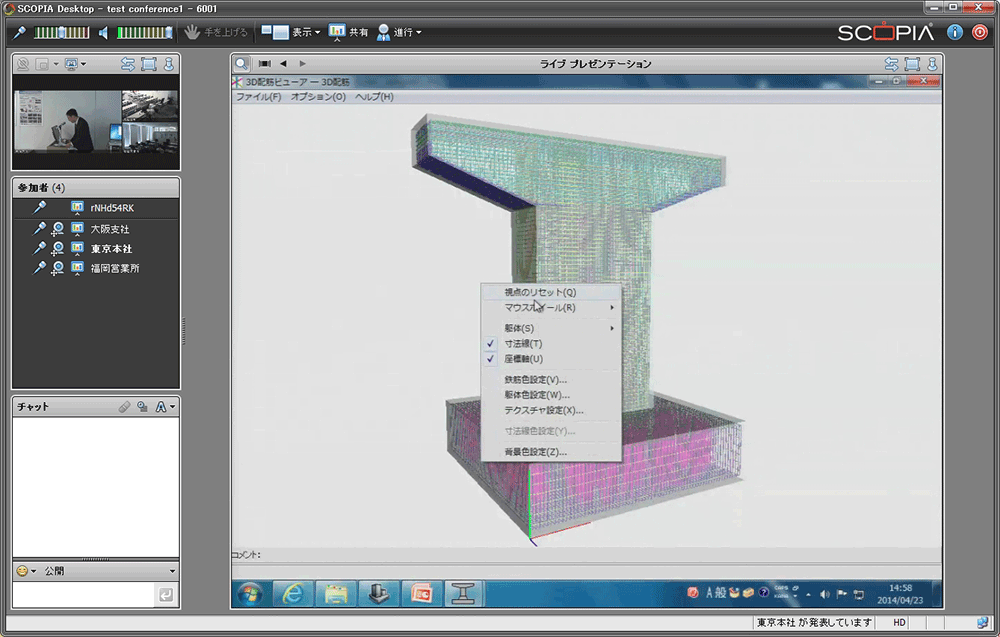Make the video panel full screen

point(149,64)
